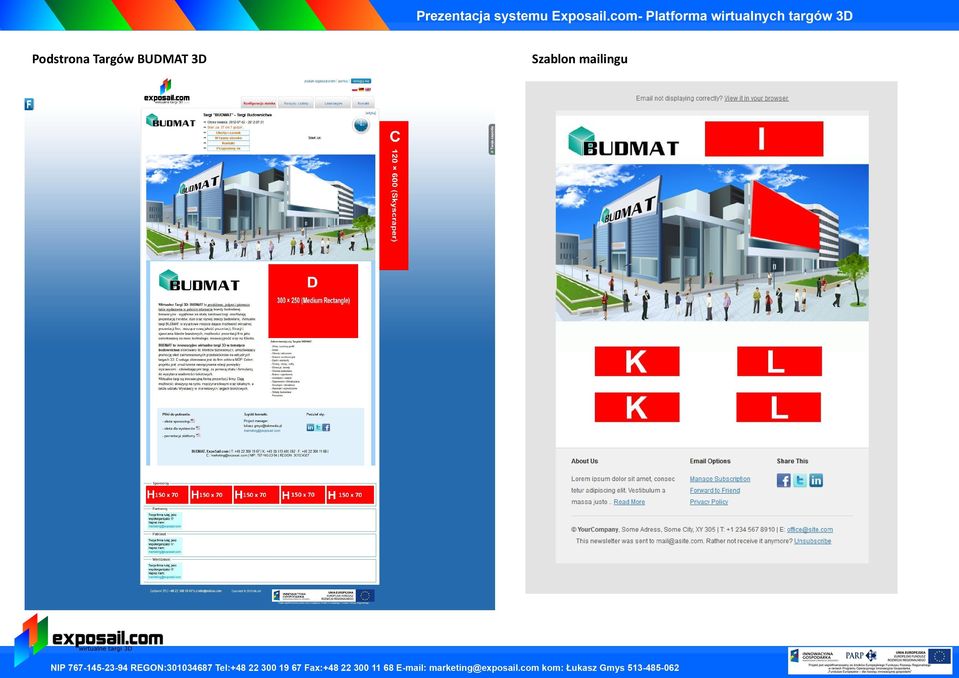
Task: Click the round blue clock icon on subpage
Action: click(361, 125)
